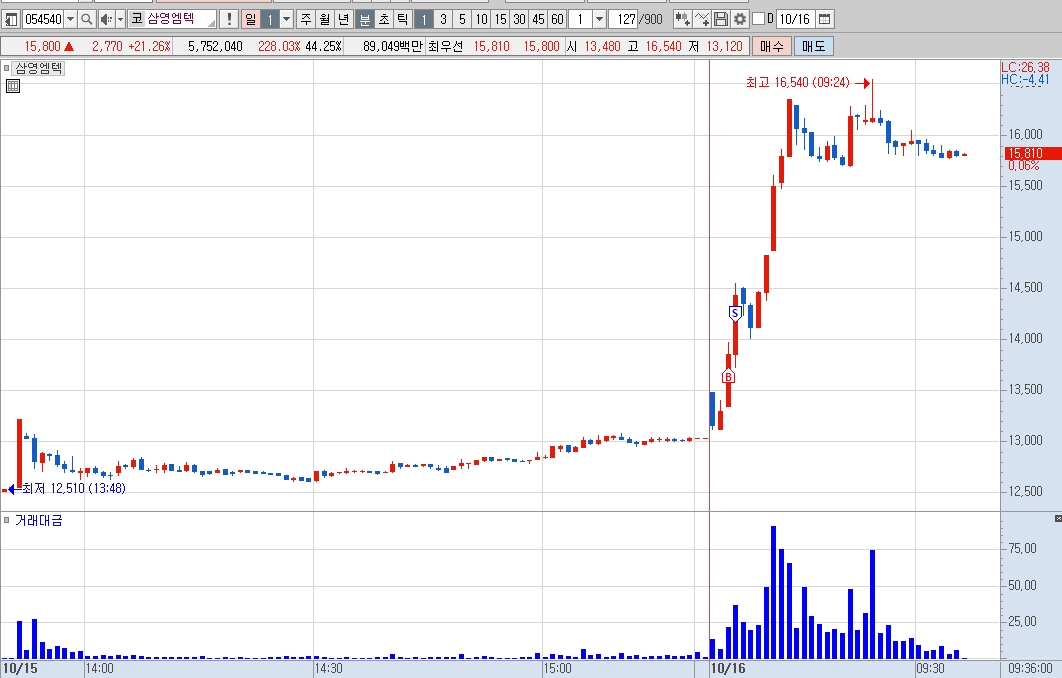Select the 30-minute interval
Image resolution: width=1062 pixels, height=678 pixels.
519,19
